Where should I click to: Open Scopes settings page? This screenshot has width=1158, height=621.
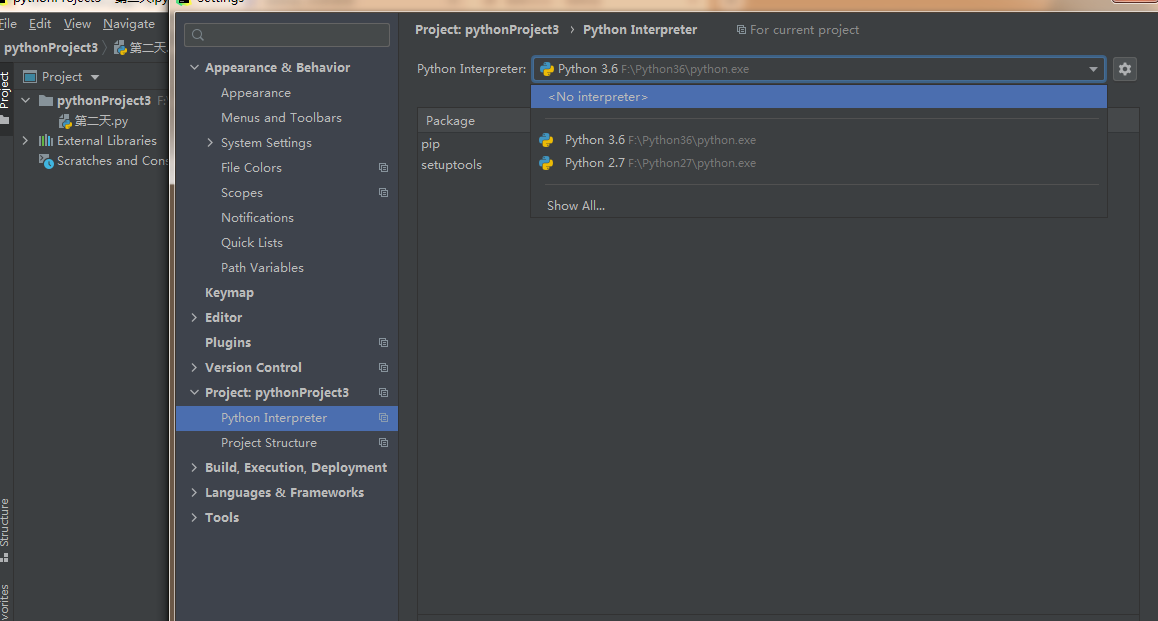point(241,193)
